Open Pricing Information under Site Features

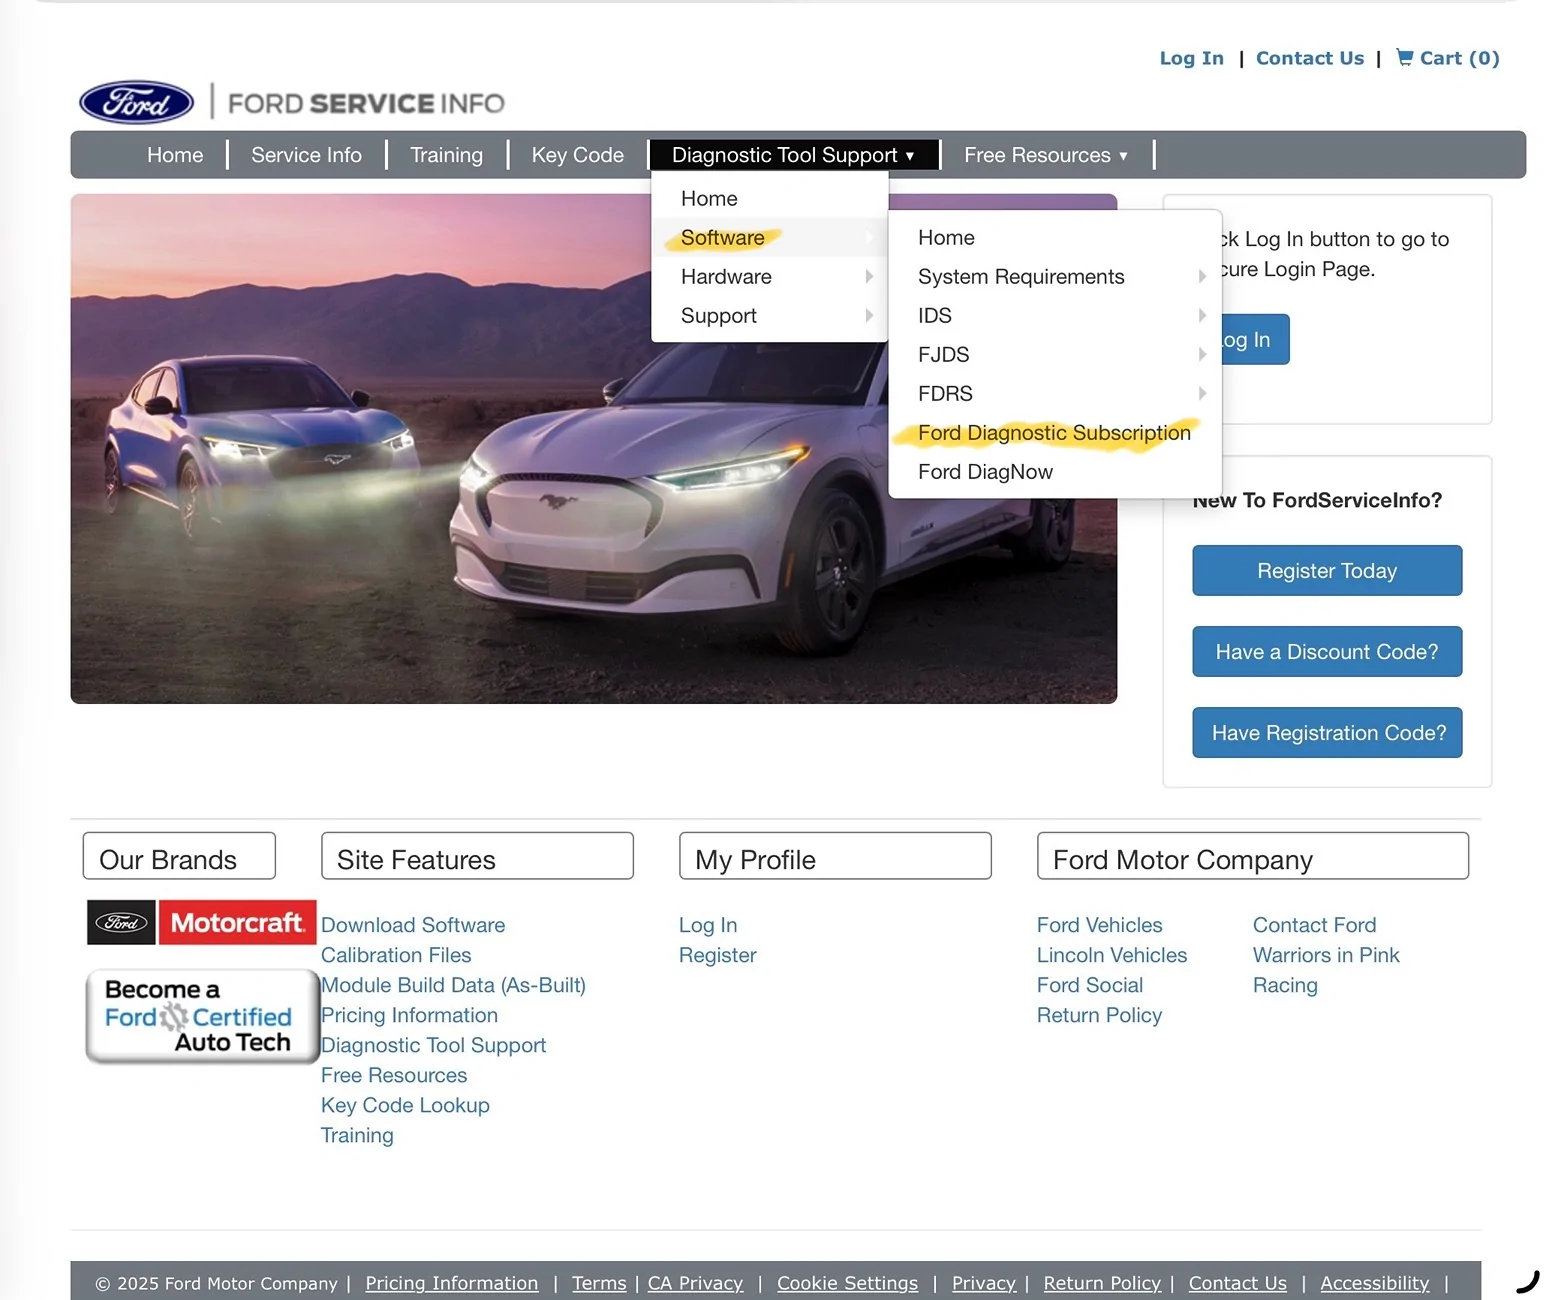pyautogui.click(x=409, y=1015)
